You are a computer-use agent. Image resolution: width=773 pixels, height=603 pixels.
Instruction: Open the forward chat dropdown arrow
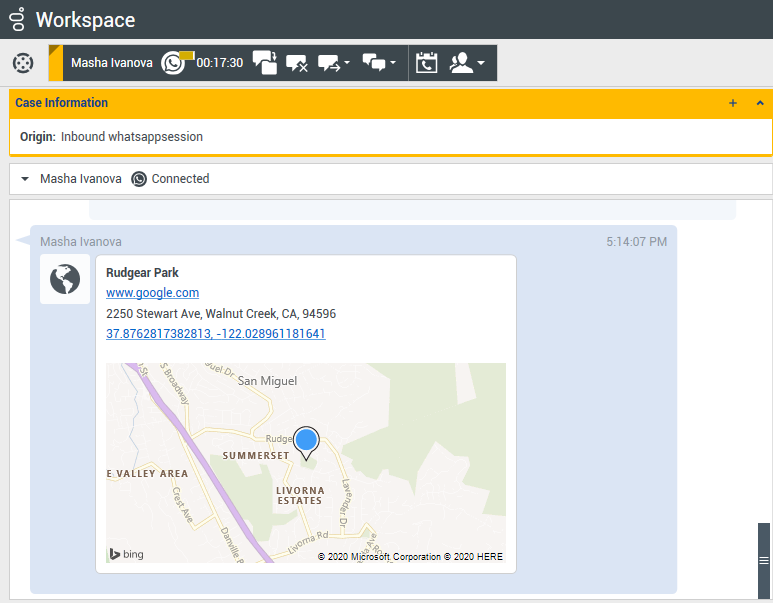coord(346,63)
